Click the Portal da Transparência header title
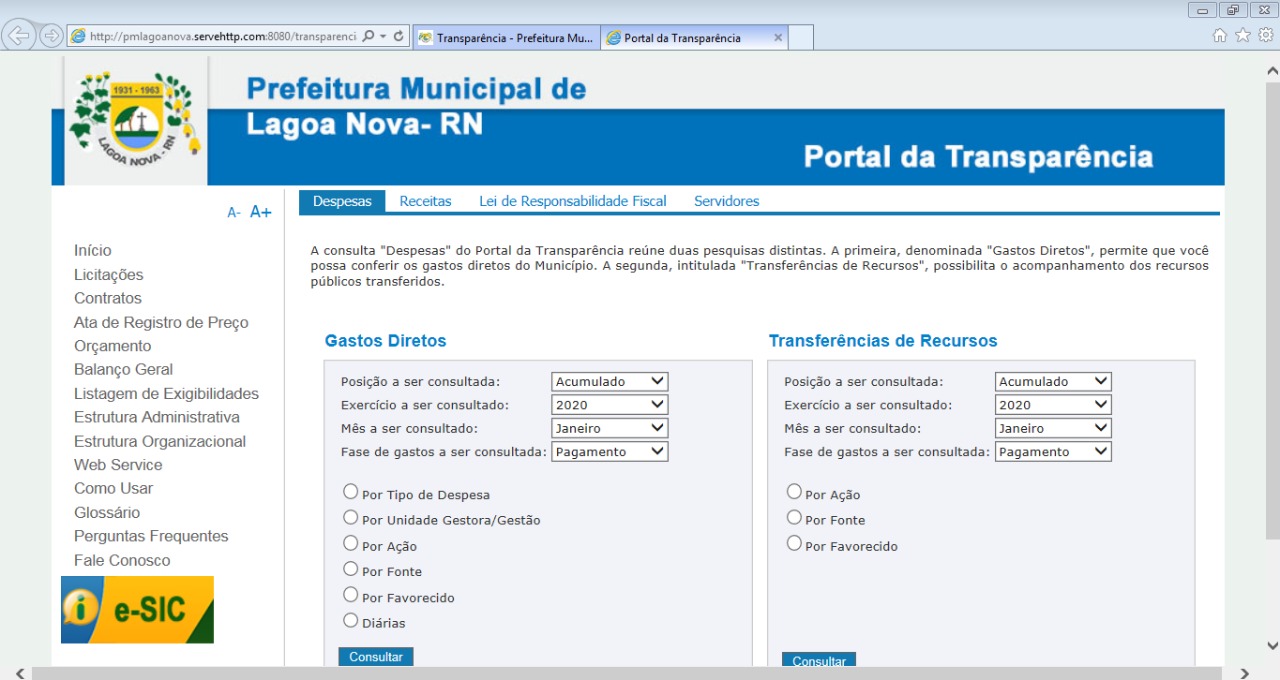This screenshot has height=680, width=1280. click(978, 157)
